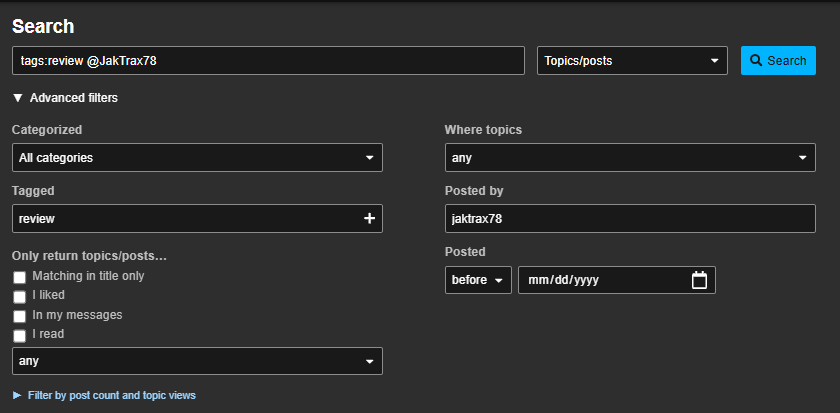
Task: Change the before date selector
Action: [478, 280]
